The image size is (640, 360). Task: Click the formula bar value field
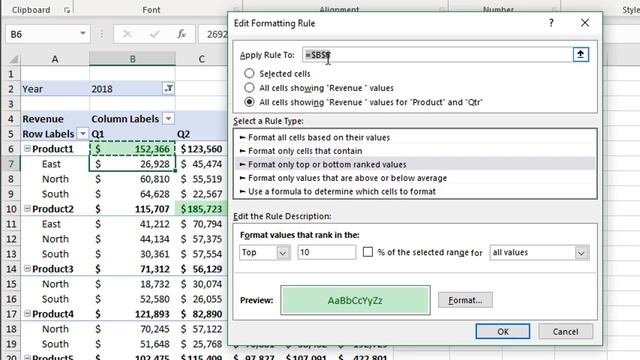214,34
